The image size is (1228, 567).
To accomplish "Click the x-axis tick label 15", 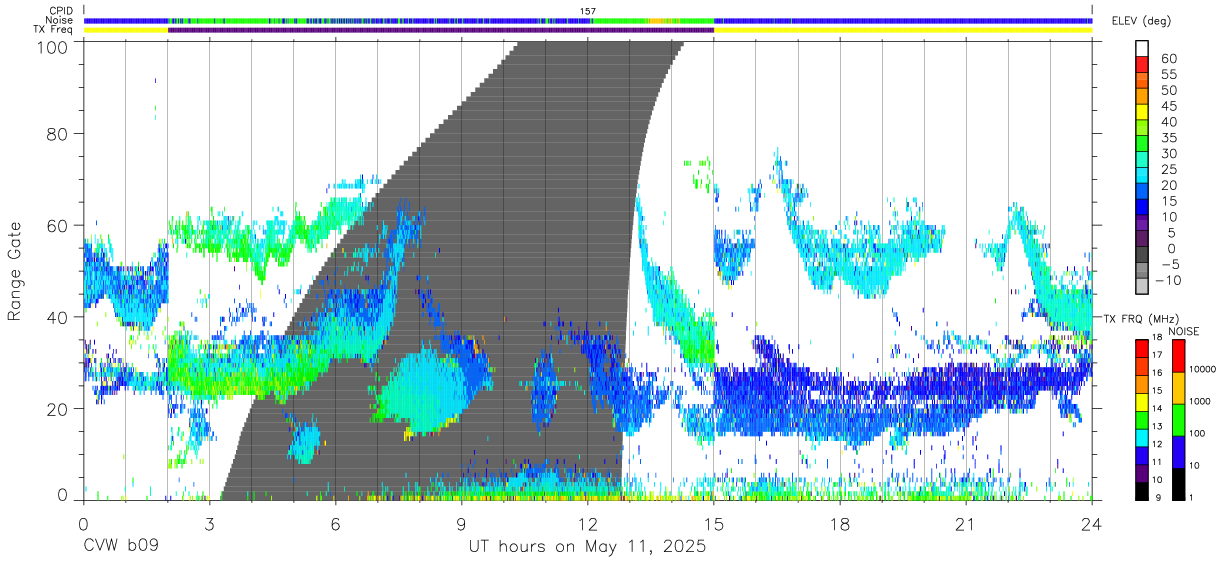I will pos(714,524).
